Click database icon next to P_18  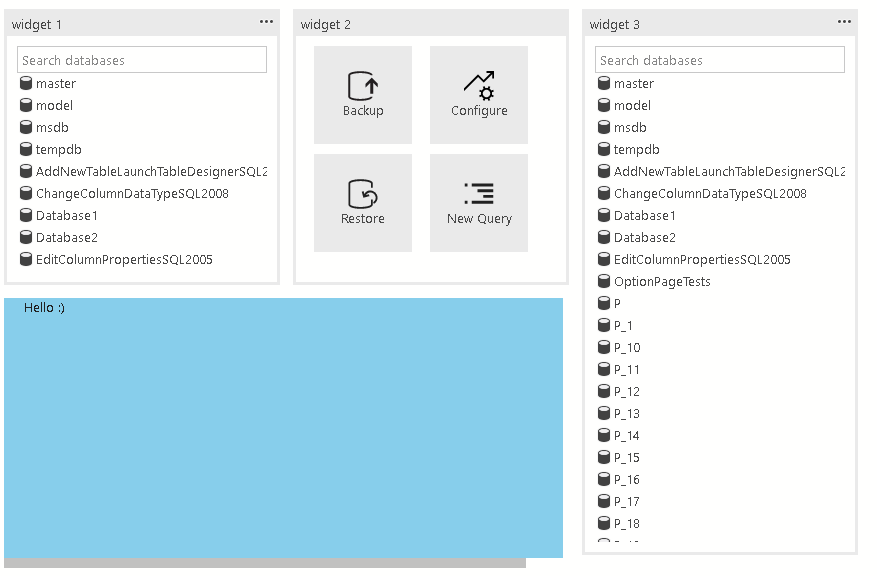604,524
